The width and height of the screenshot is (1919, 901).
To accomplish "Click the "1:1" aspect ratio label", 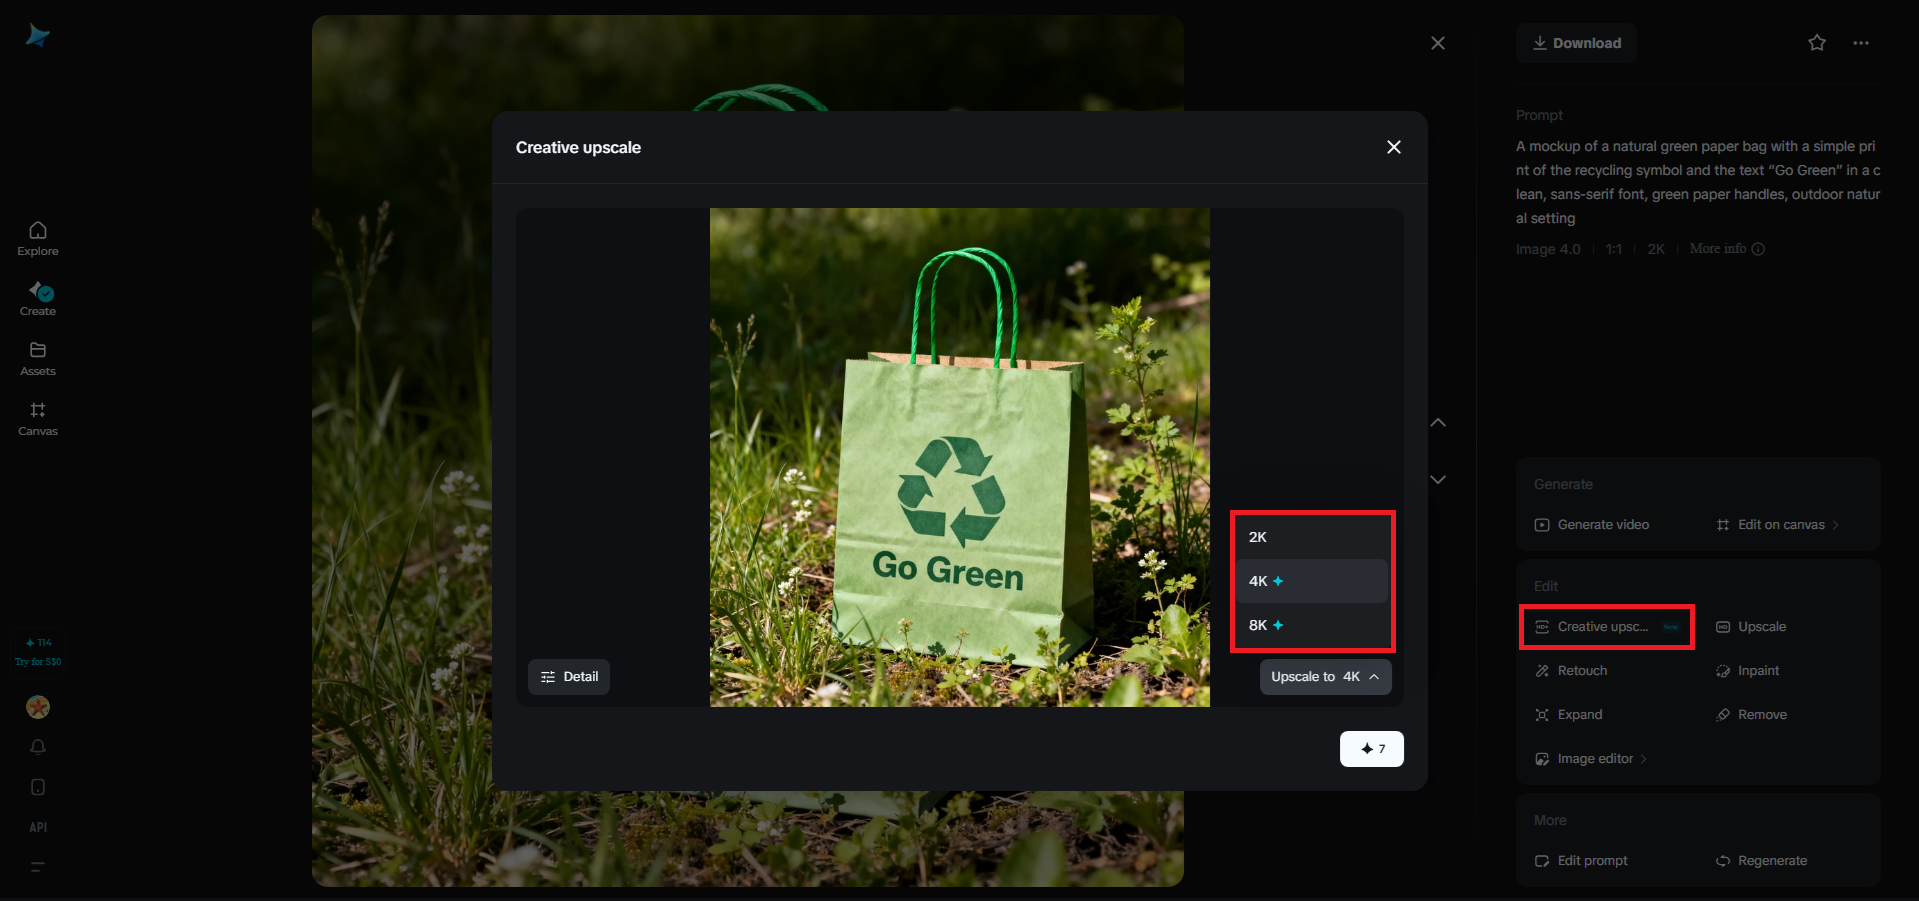I will tap(1614, 249).
